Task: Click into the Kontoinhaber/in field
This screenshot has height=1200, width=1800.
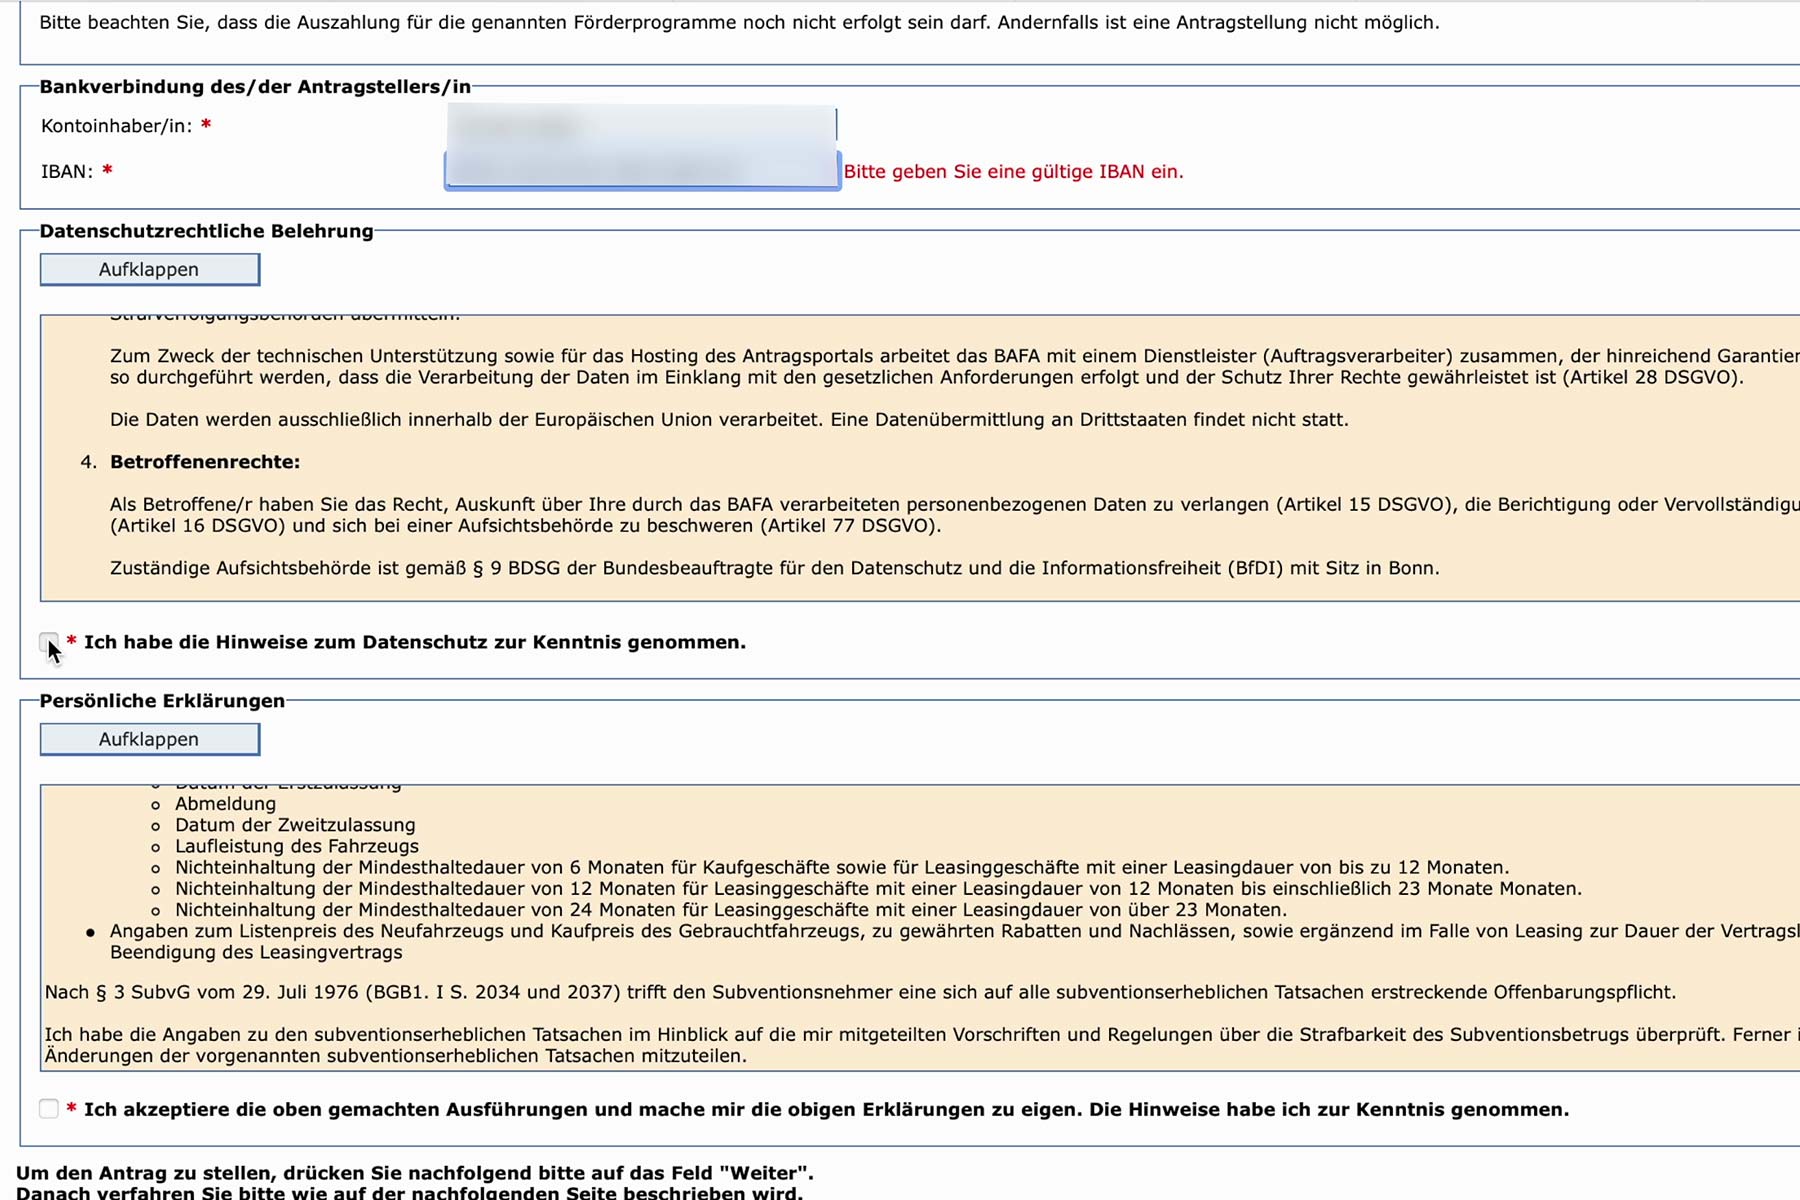Action: coord(640,126)
